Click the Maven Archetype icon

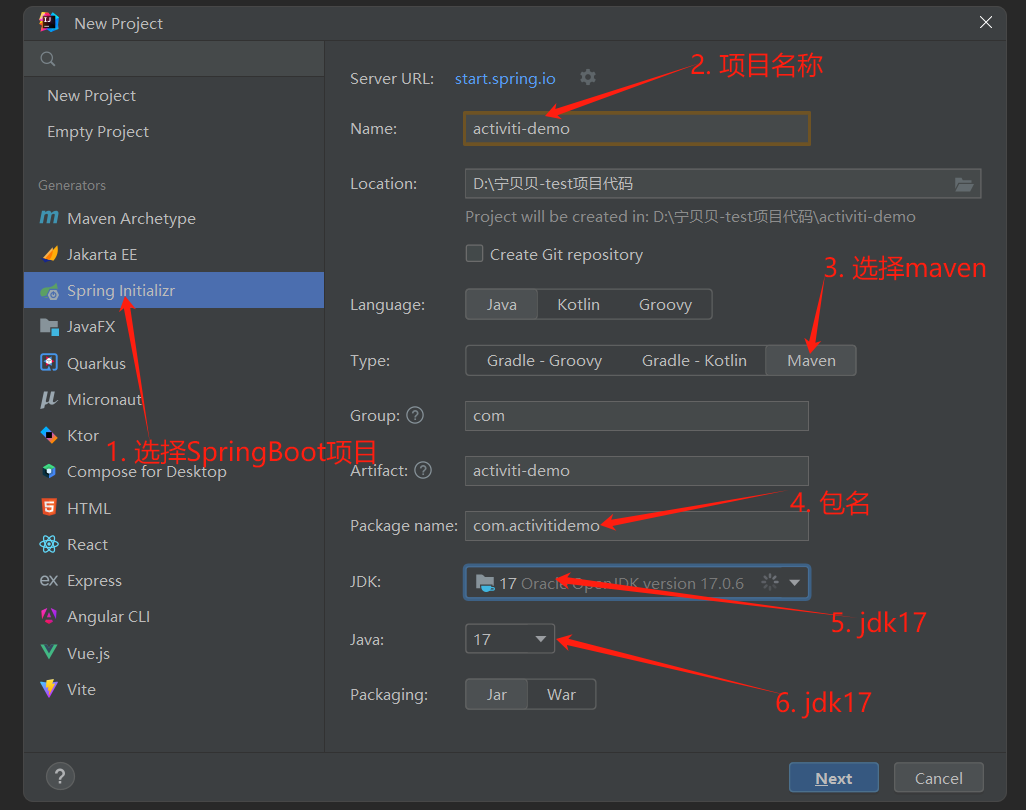pyautogui.click(x=49, y=217)
